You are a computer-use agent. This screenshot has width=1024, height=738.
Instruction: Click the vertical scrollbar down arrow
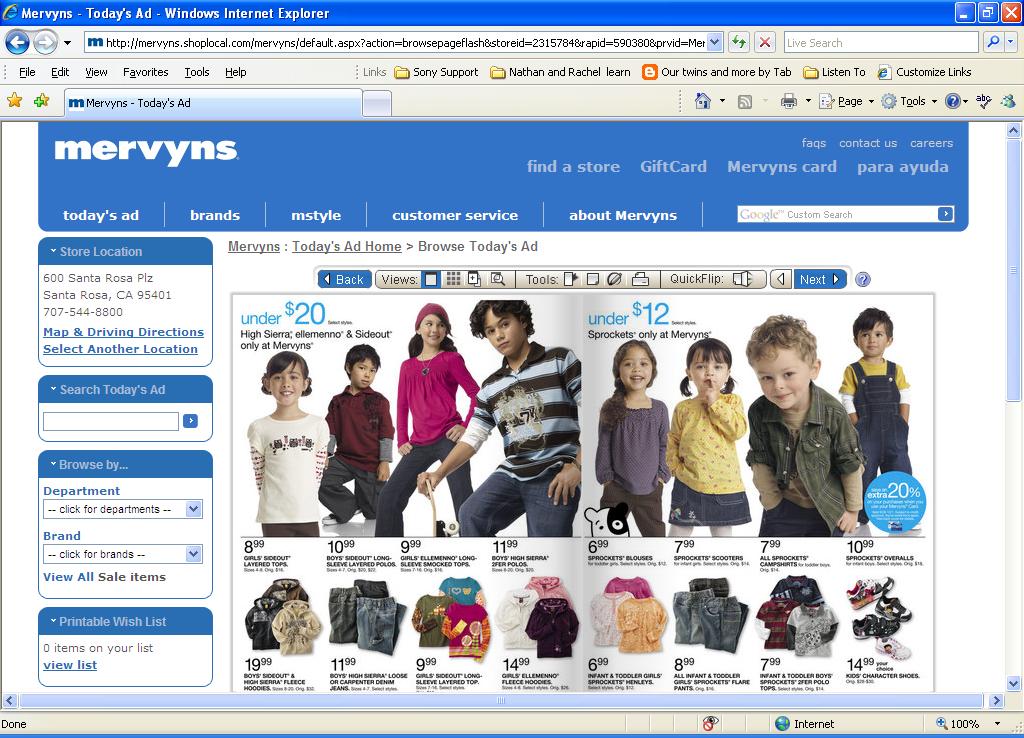tap(1014, 684)
